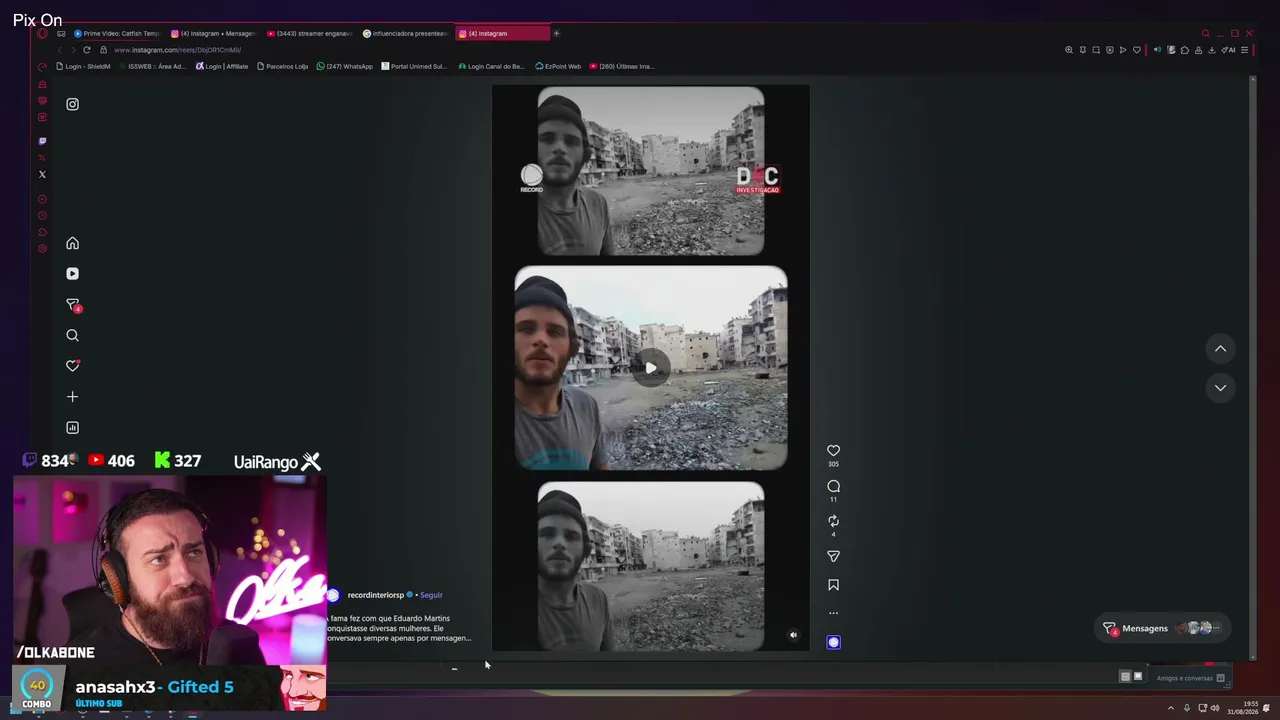Open the browser downloads icon
The image size is (1280, 720).
[x=1212, y=50]
